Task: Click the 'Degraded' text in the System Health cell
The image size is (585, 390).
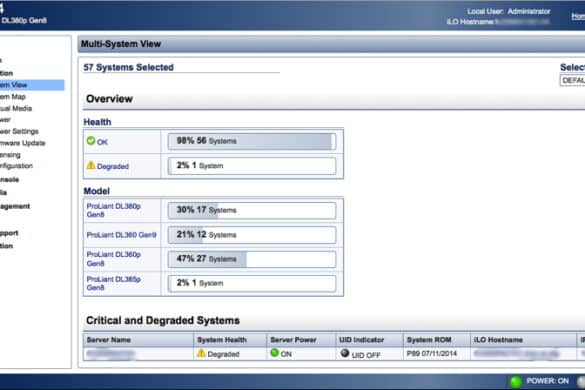Action: 223,354
